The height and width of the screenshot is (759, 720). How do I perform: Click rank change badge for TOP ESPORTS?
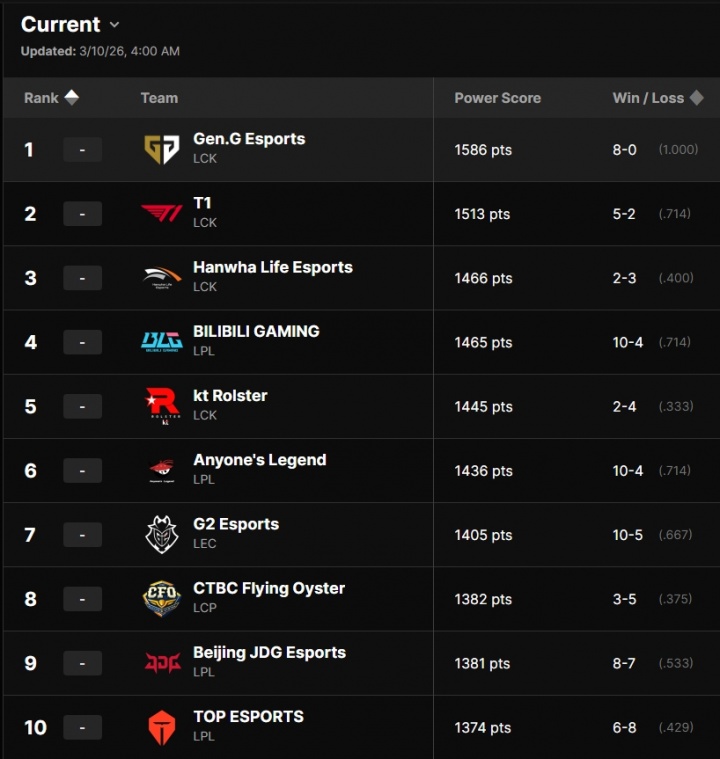point(82,727)
